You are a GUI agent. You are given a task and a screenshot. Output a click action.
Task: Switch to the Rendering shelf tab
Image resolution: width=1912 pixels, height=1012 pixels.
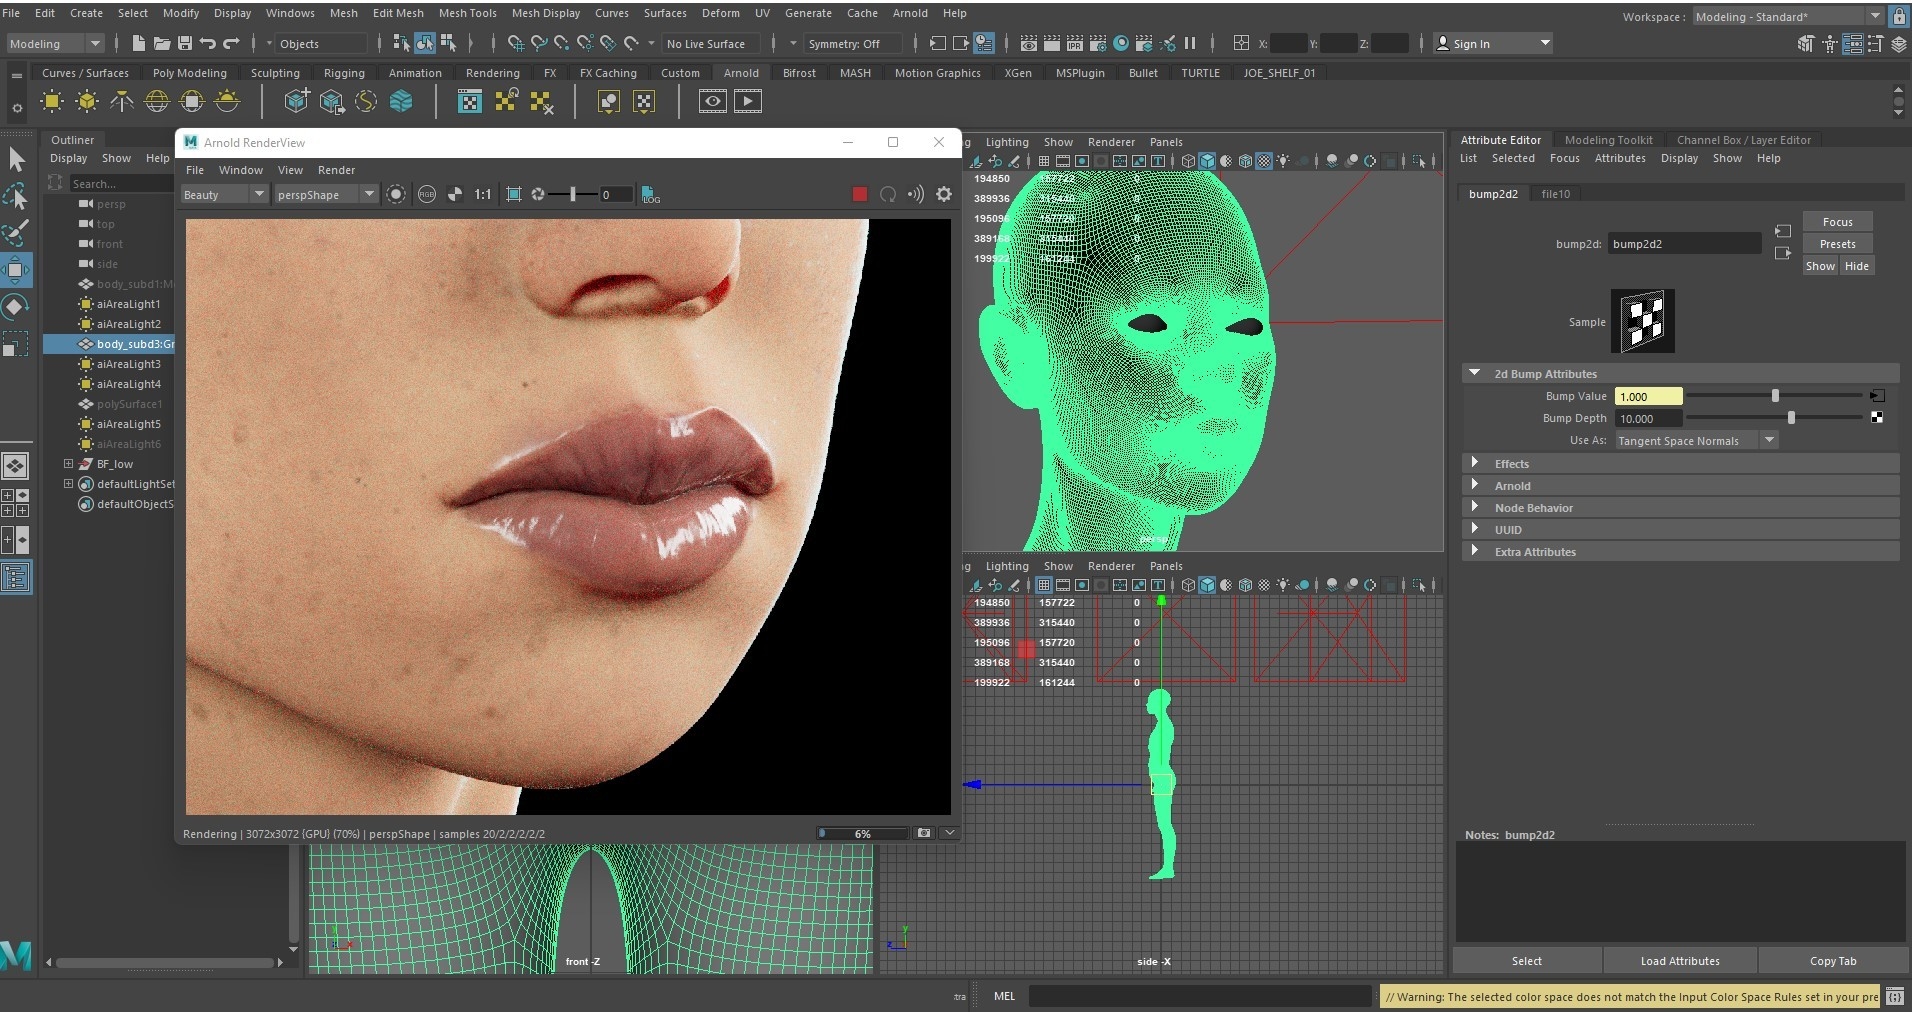[492, 73]
